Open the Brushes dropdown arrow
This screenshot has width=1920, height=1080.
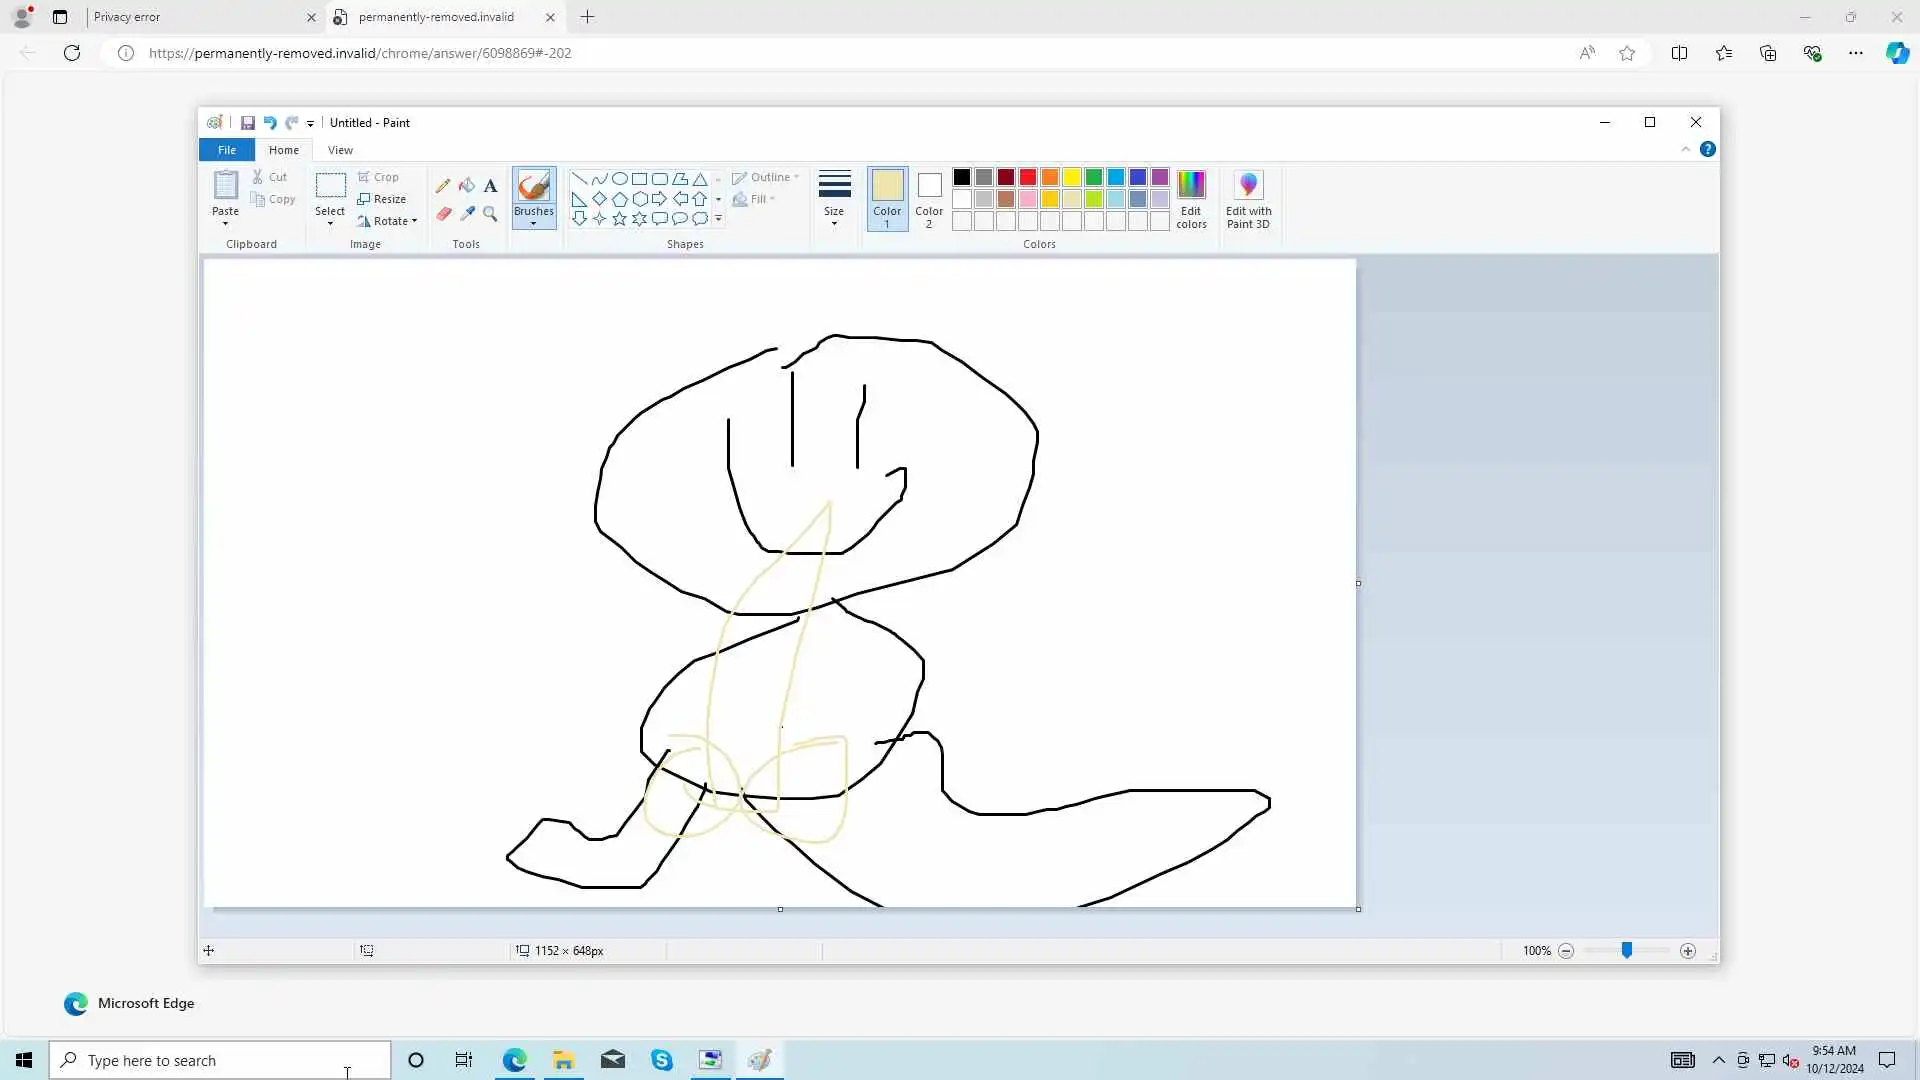[534, 223]
